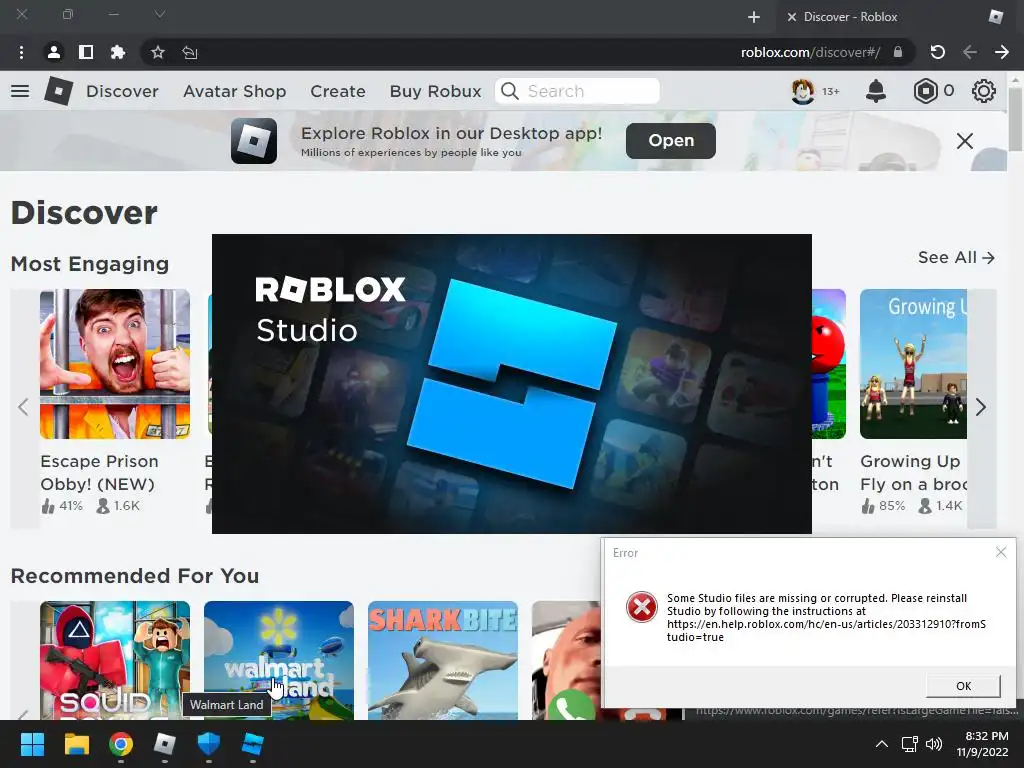Open SharkBite game thumbnail

(443, 660)
